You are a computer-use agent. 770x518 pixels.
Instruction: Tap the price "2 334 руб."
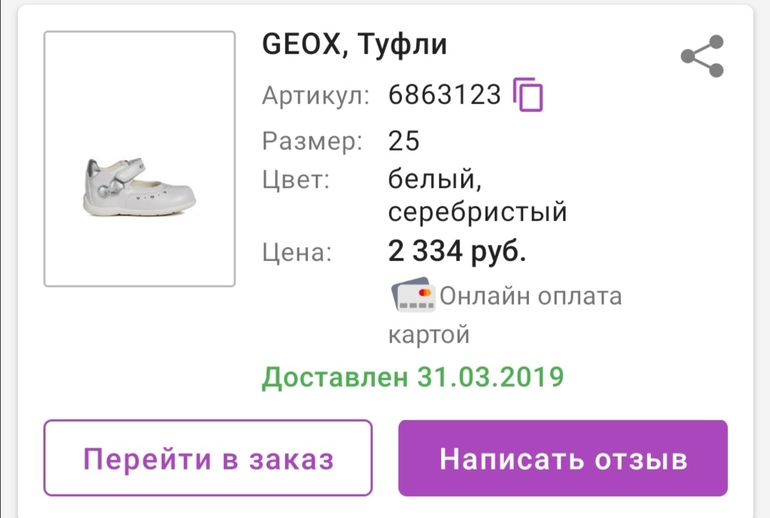pyautogui.click(x=457, y=252)
